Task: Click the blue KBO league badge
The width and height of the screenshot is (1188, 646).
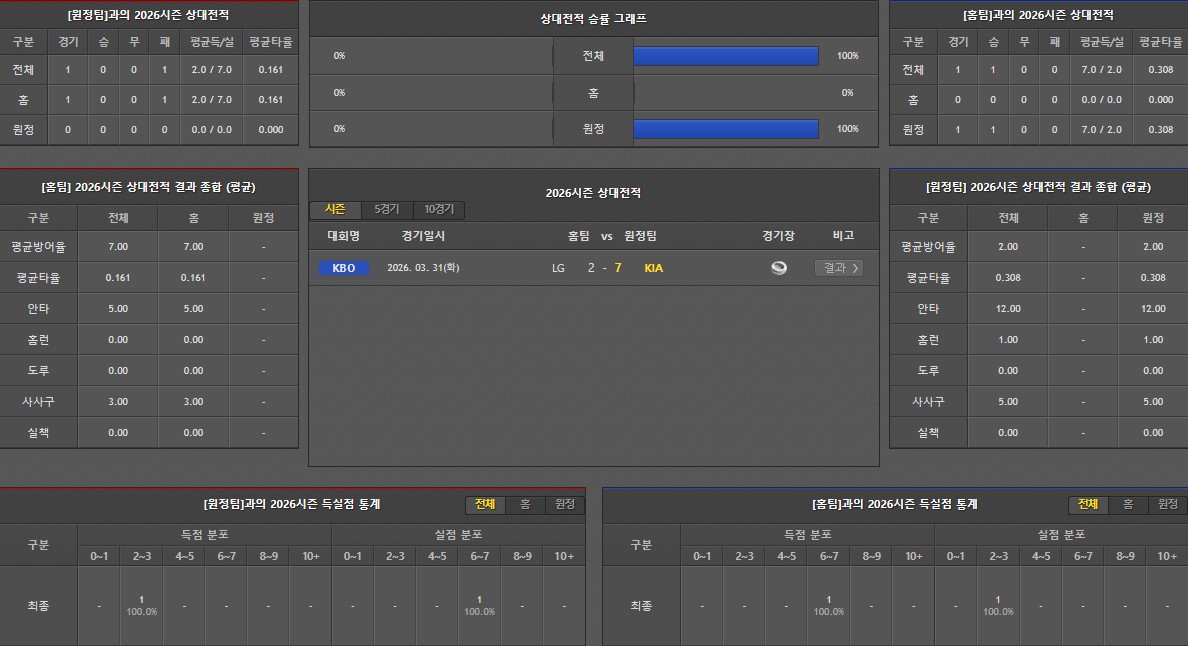Action: (x=344, y=268)
